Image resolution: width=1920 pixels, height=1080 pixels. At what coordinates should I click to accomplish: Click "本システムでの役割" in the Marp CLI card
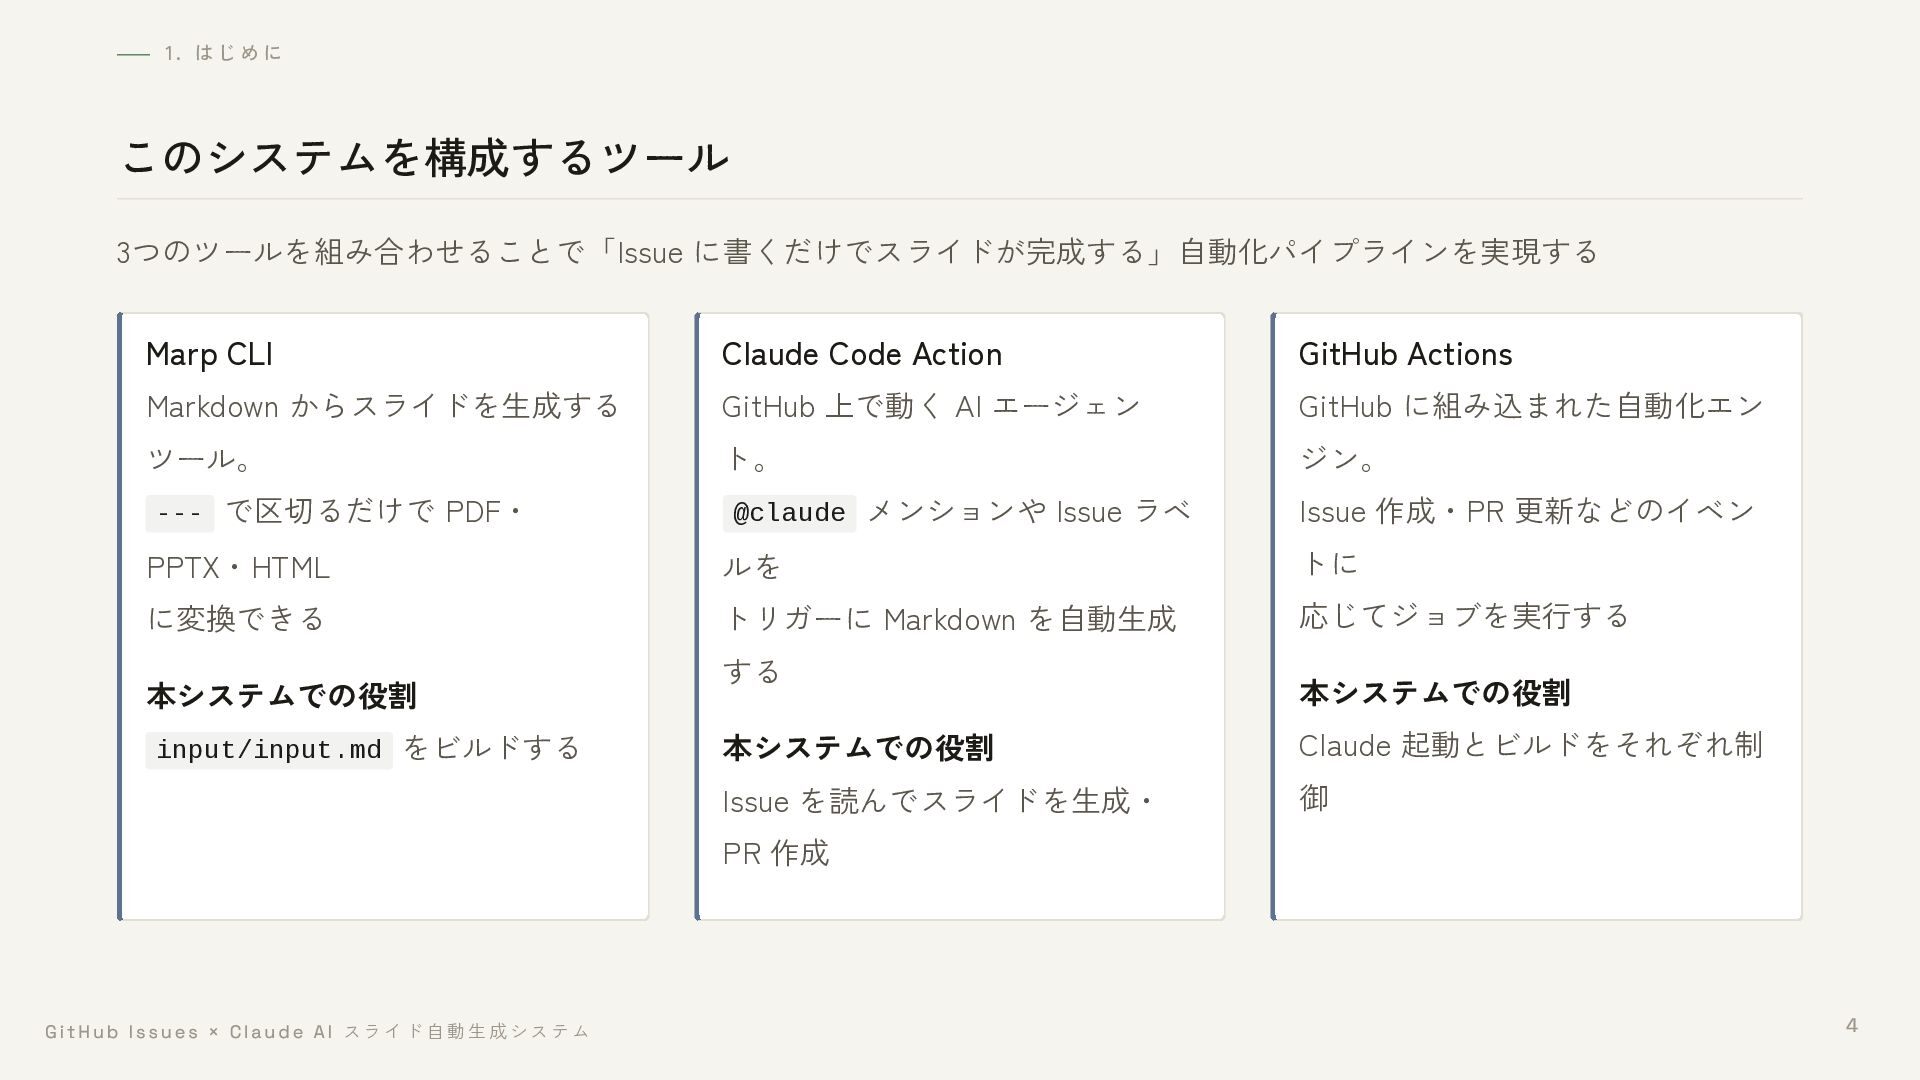point(281,696)
